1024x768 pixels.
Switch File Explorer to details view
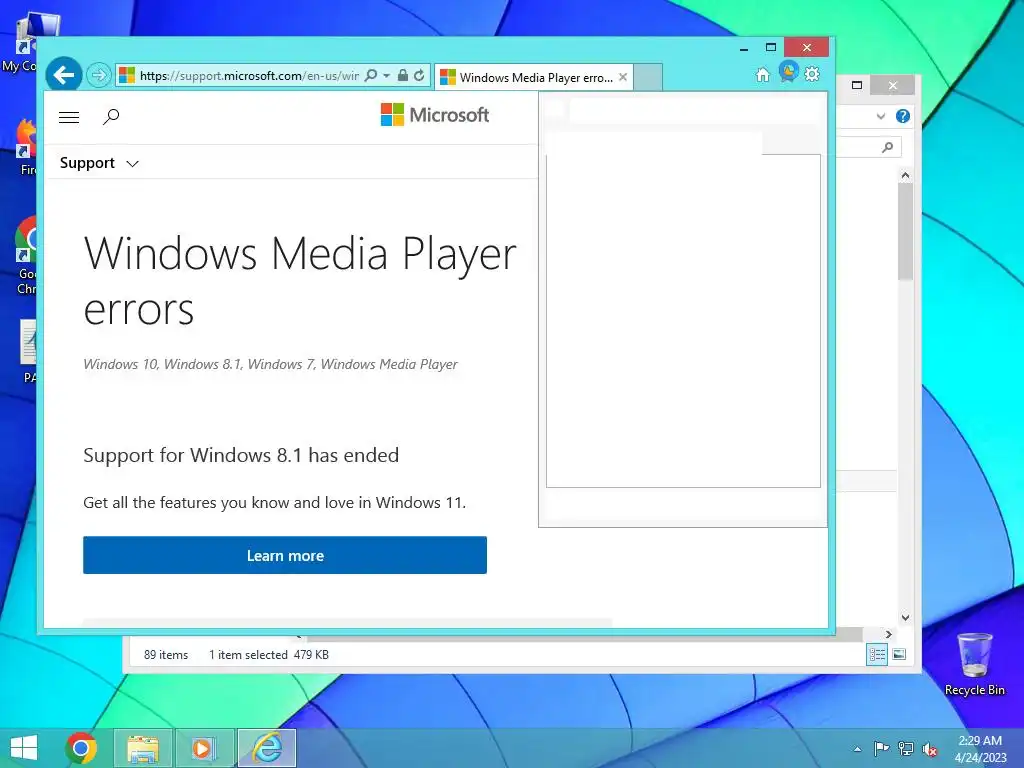click(x=877, y=654)
